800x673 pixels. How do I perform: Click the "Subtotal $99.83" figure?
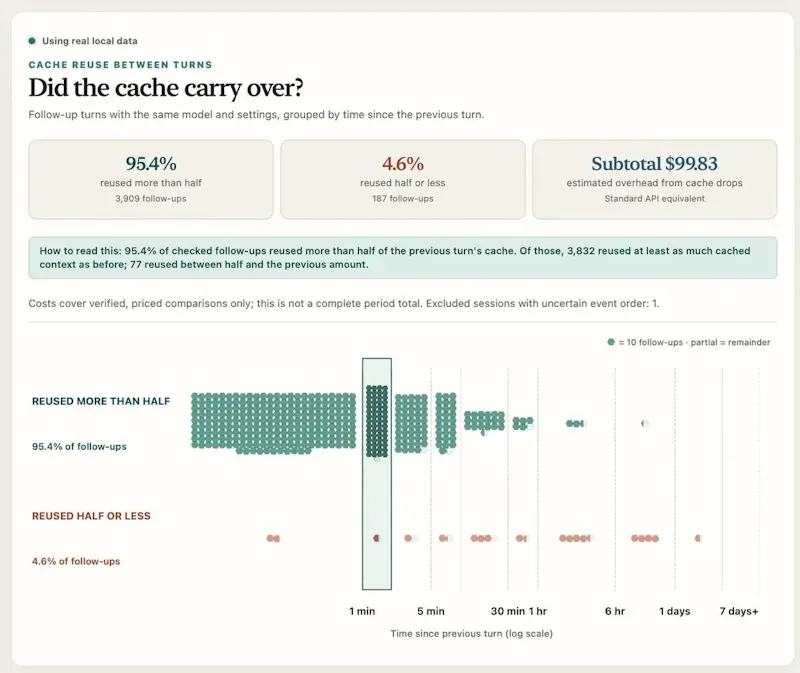pos(655,163)
